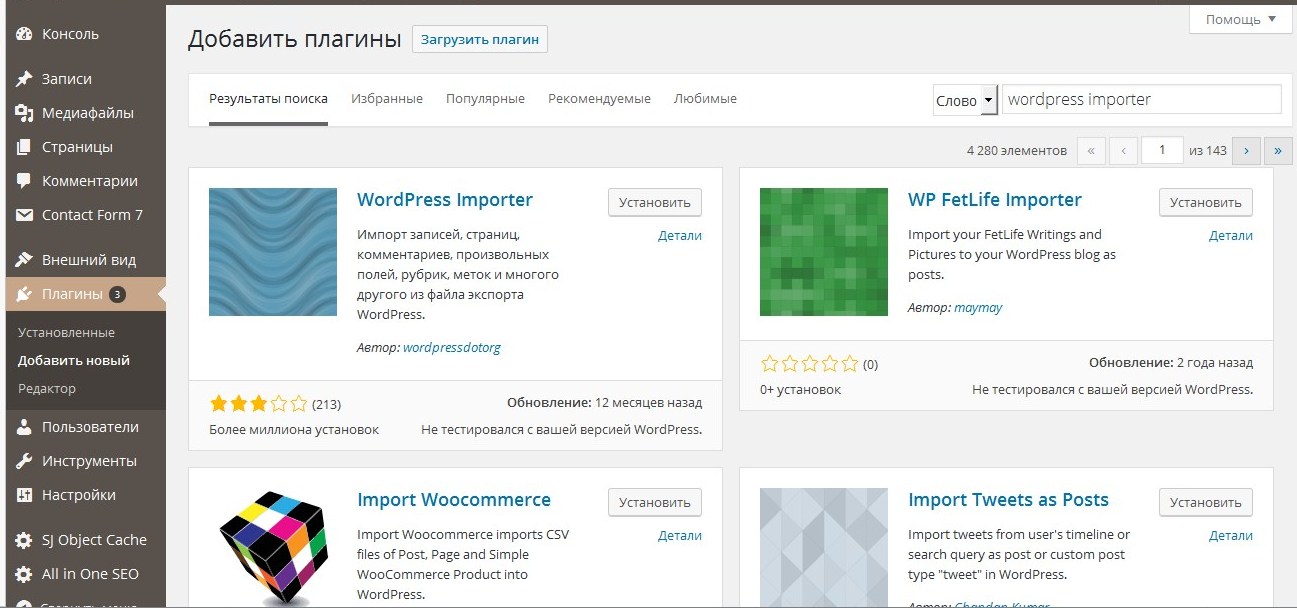Open Детали for WordPress Importer
The image size is (1297, 608).
pyautogui.click(x=680, y=236)
